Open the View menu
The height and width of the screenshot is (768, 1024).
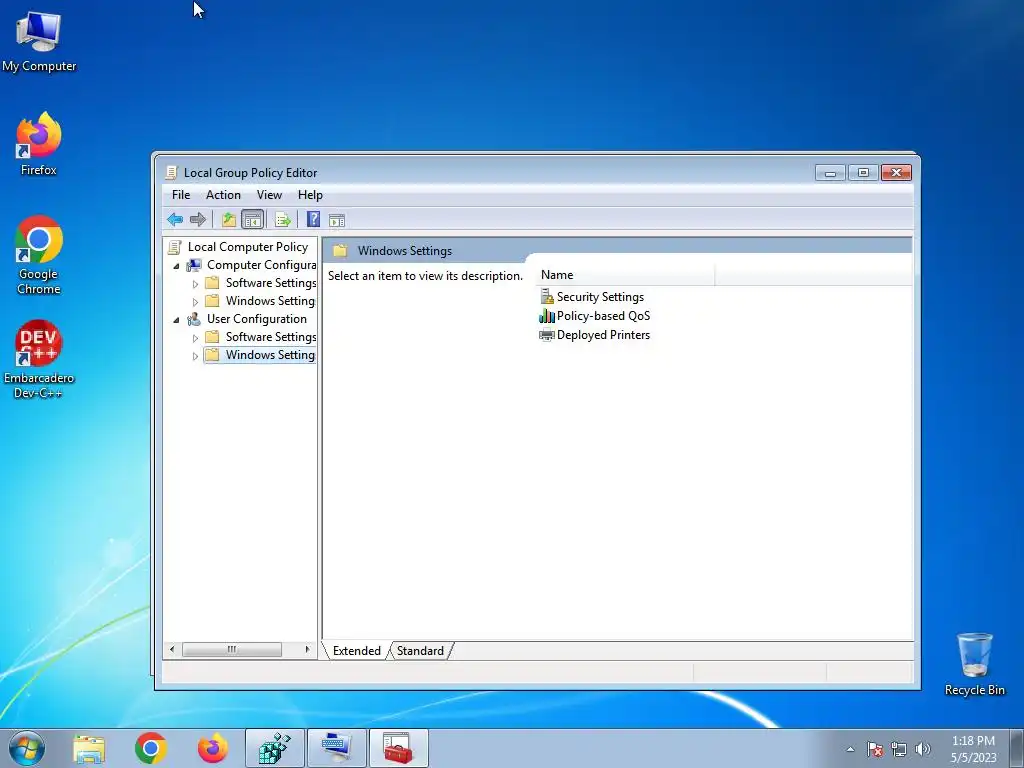(269, 195)
